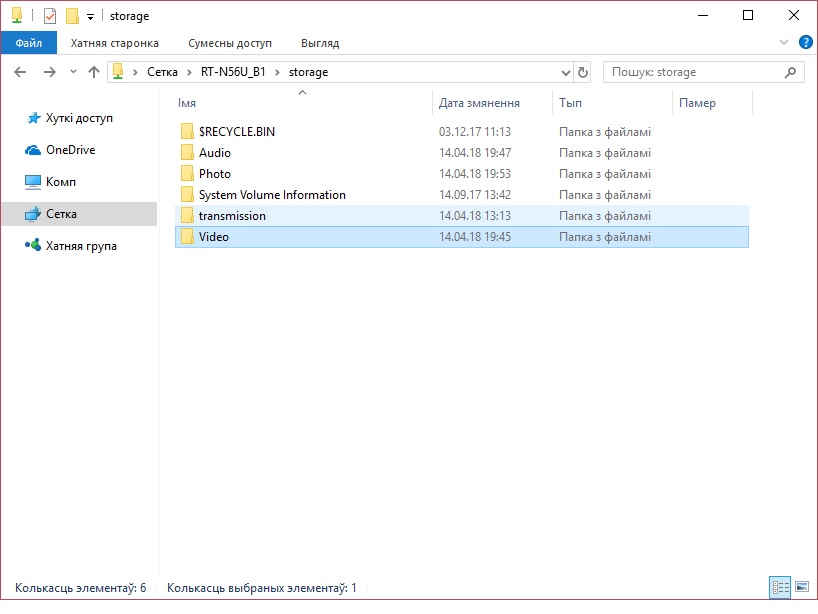Refresh the storage folder view

[x=583, y=72]
